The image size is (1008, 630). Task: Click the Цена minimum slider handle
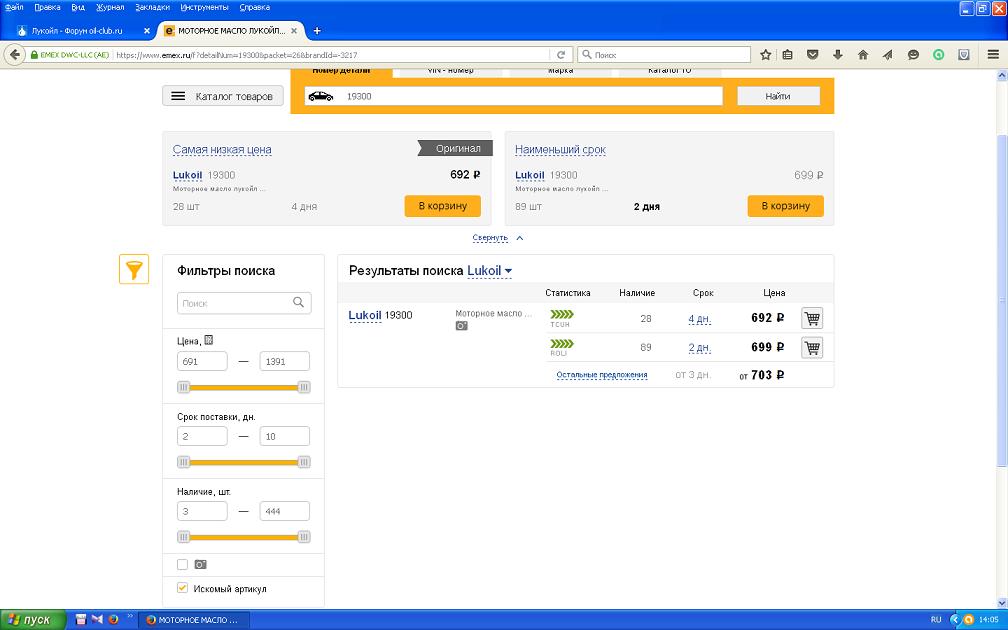[184, 387]
